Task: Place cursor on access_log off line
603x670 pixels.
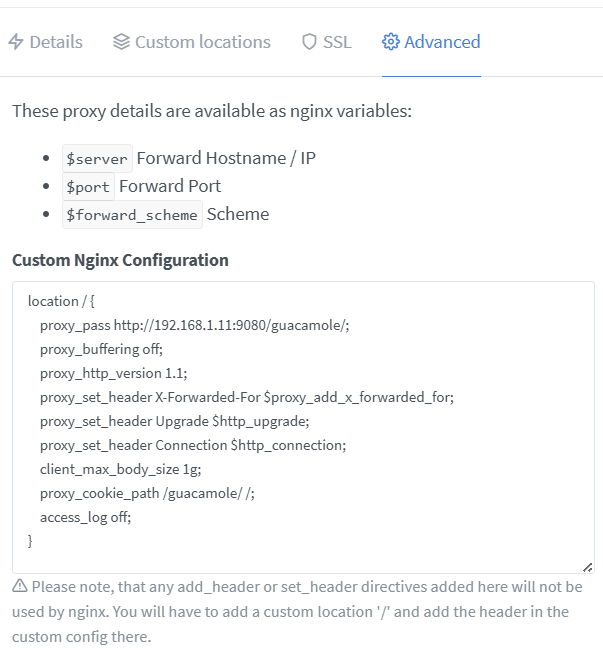Action: click(86, 517)
